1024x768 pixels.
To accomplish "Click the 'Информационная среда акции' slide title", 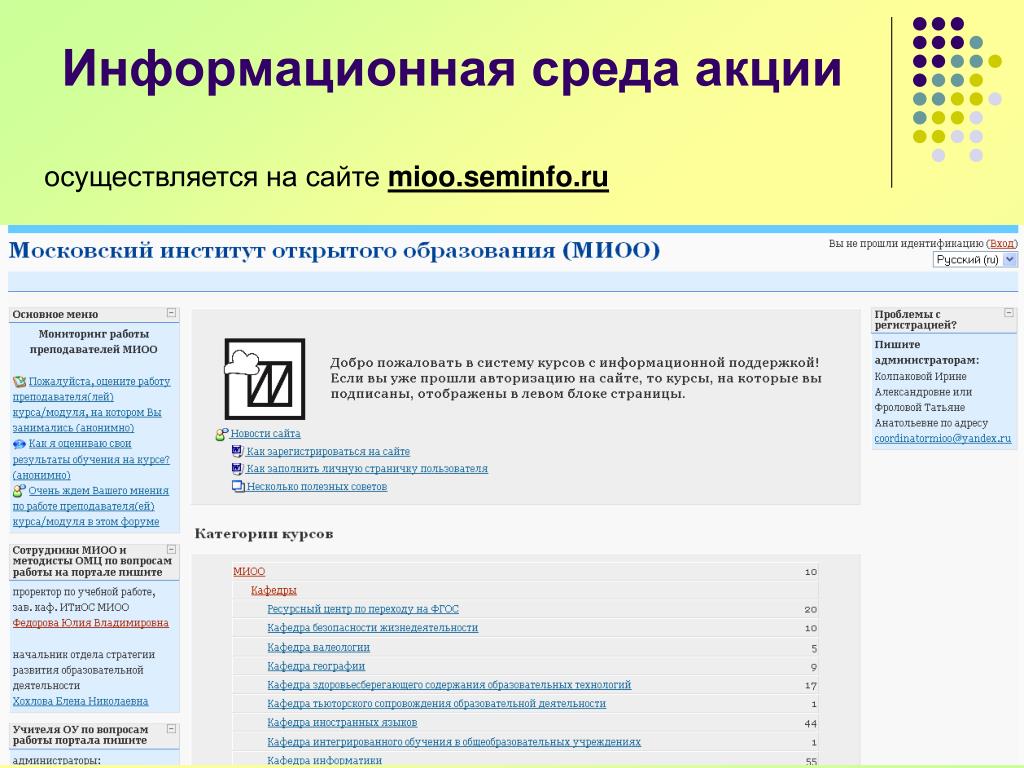I will click(452, 69).
